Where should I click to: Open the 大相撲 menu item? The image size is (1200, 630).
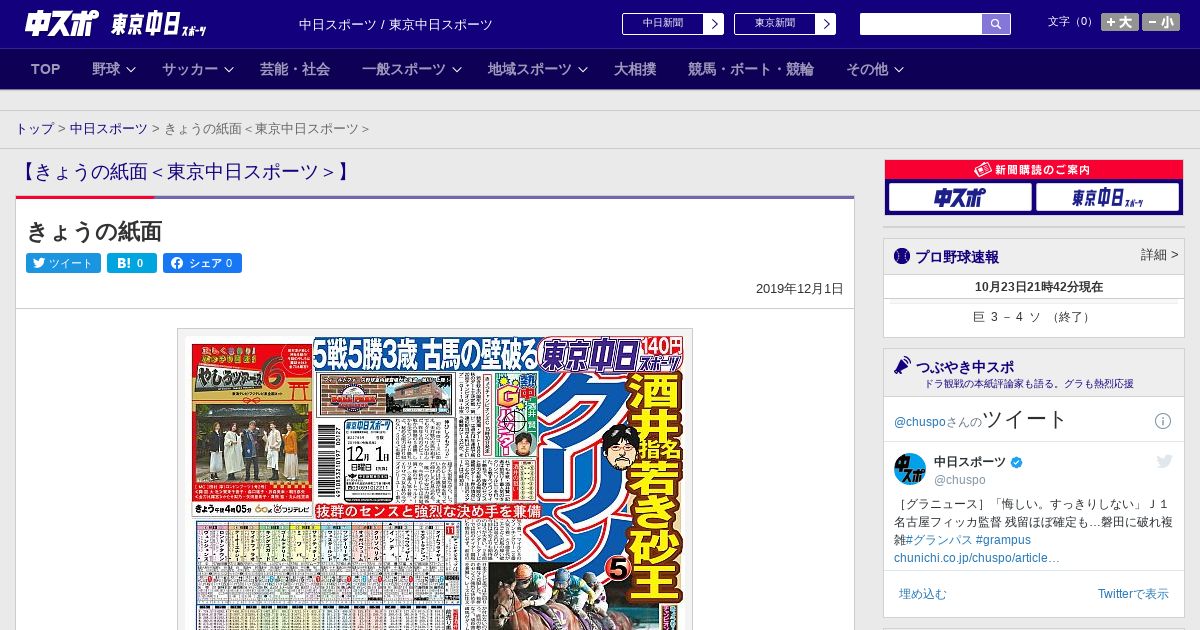click(x=635, y=69)
